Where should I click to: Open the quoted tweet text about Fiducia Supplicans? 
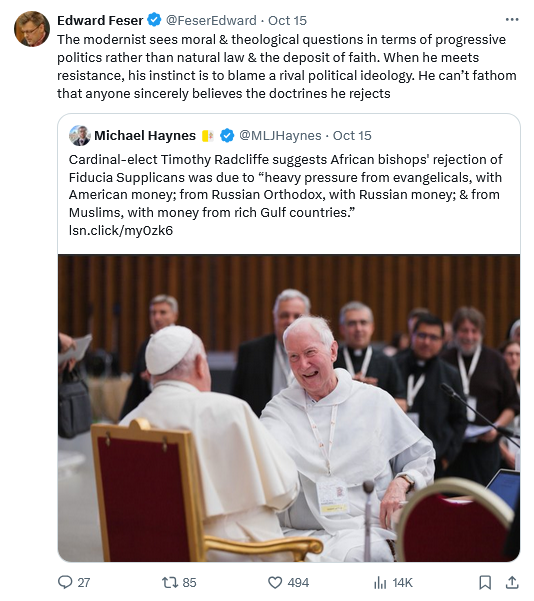(286, 186)
